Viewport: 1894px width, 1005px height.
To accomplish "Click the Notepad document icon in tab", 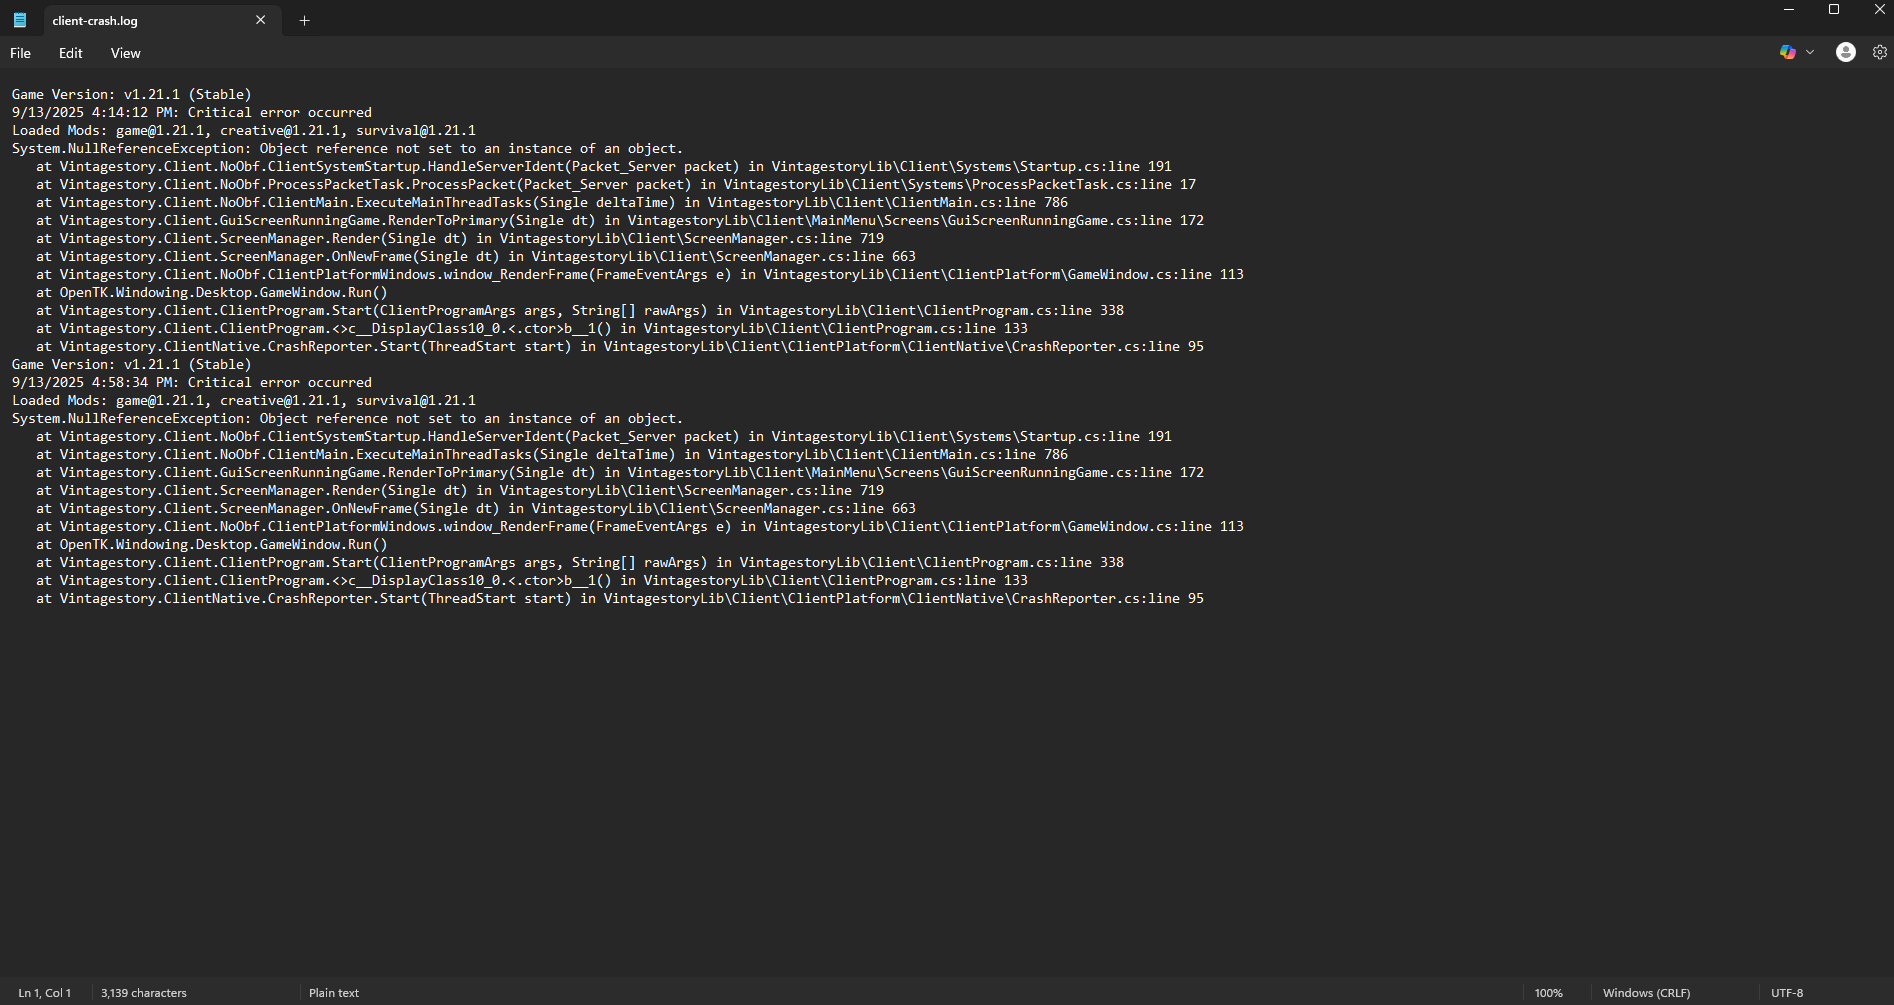I will pyautogui.click(x=20, y=20).
